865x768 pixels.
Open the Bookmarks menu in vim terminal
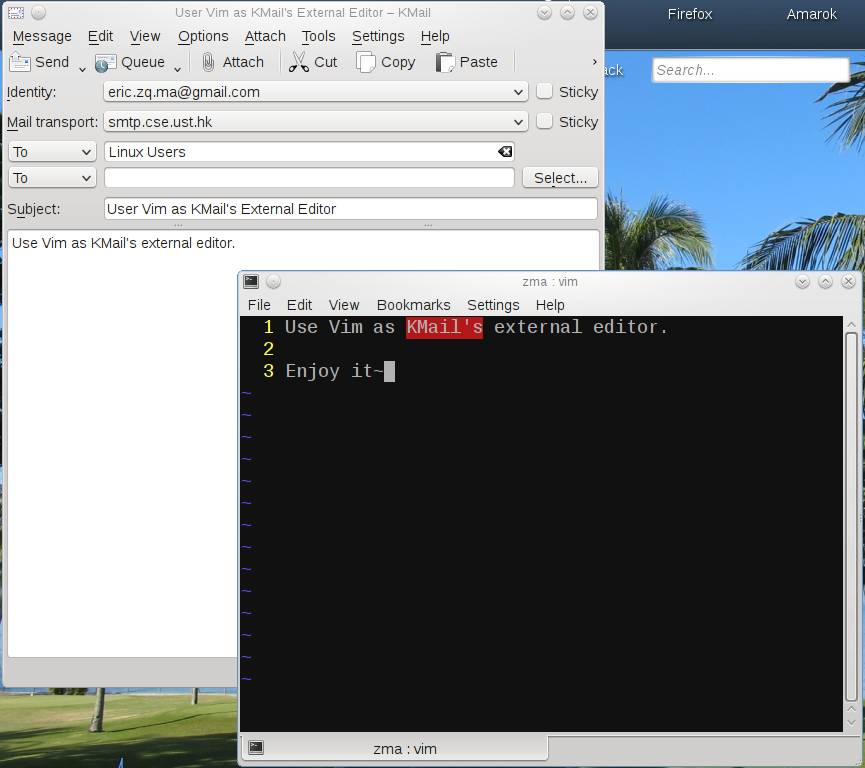tap(413, 305)
